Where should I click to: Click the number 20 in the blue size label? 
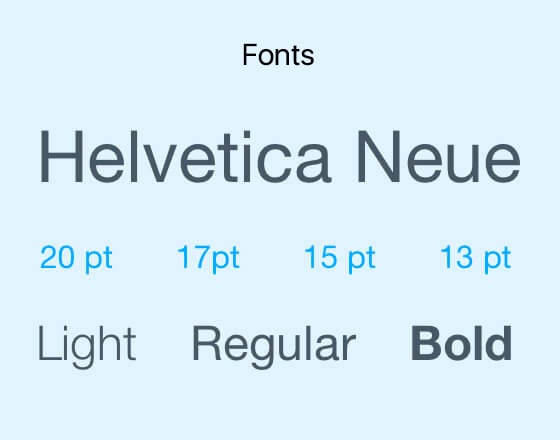tap(57, 256)
